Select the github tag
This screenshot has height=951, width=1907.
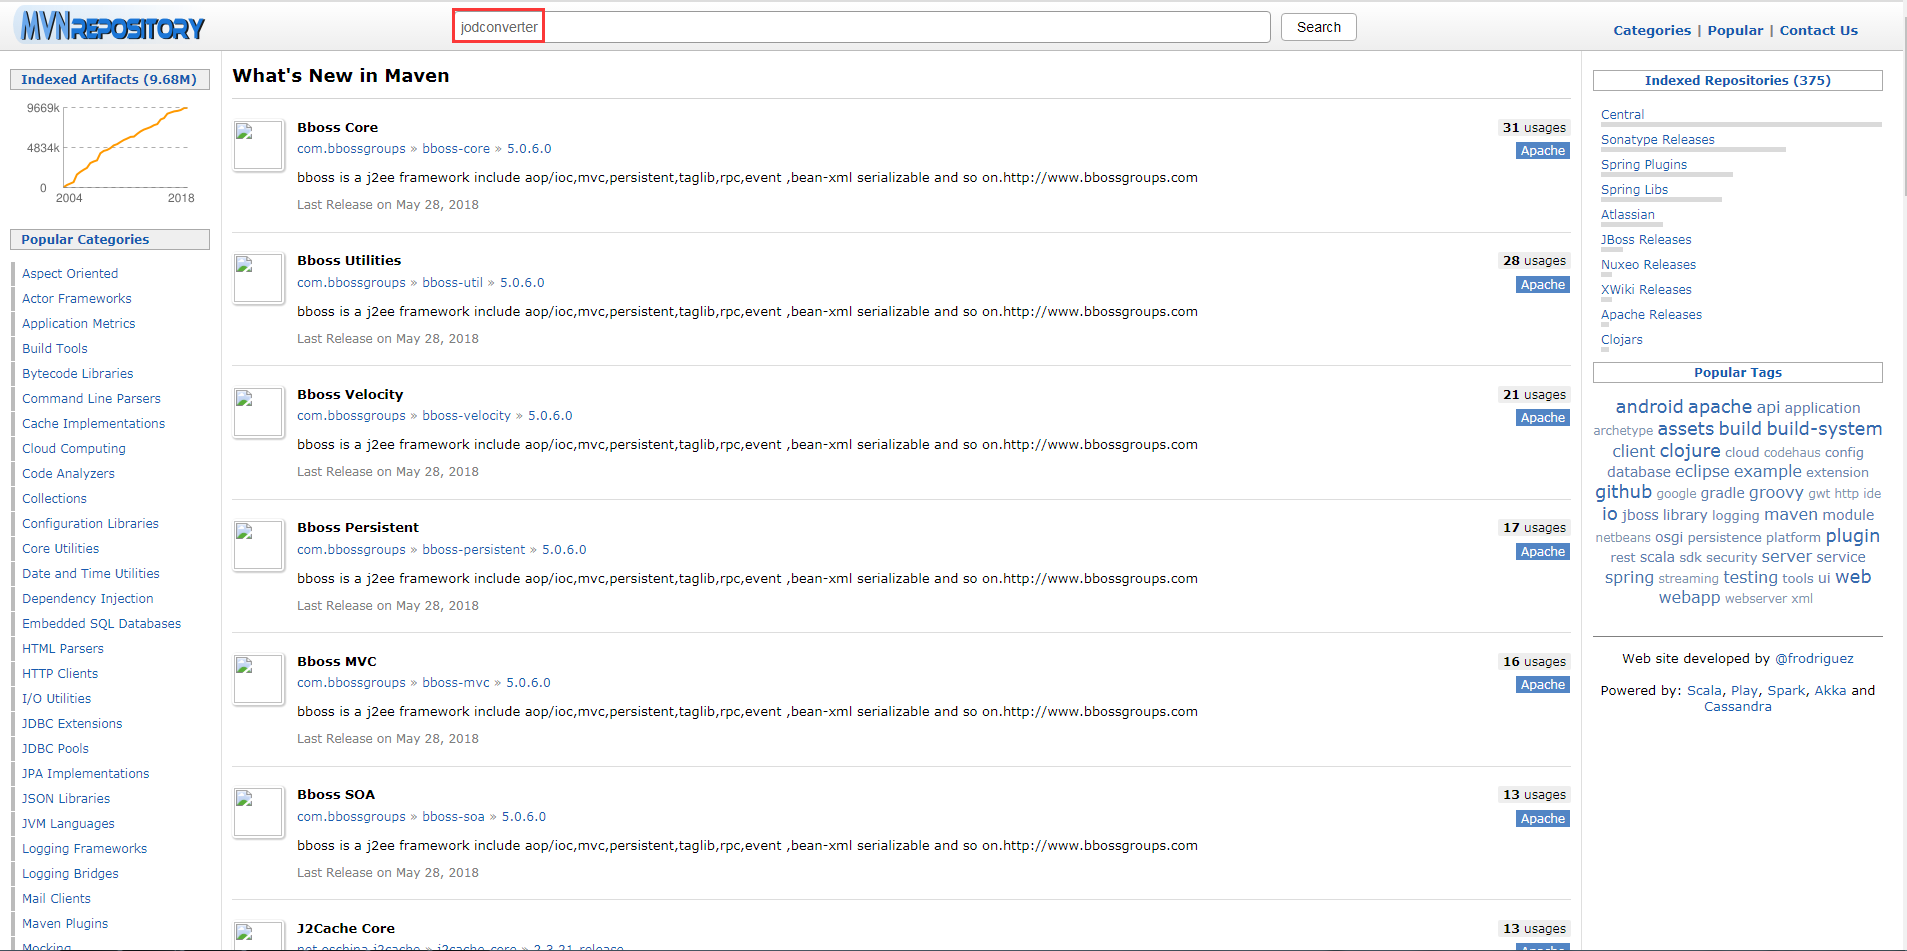pyautogui.click(x=1623, y=491)
